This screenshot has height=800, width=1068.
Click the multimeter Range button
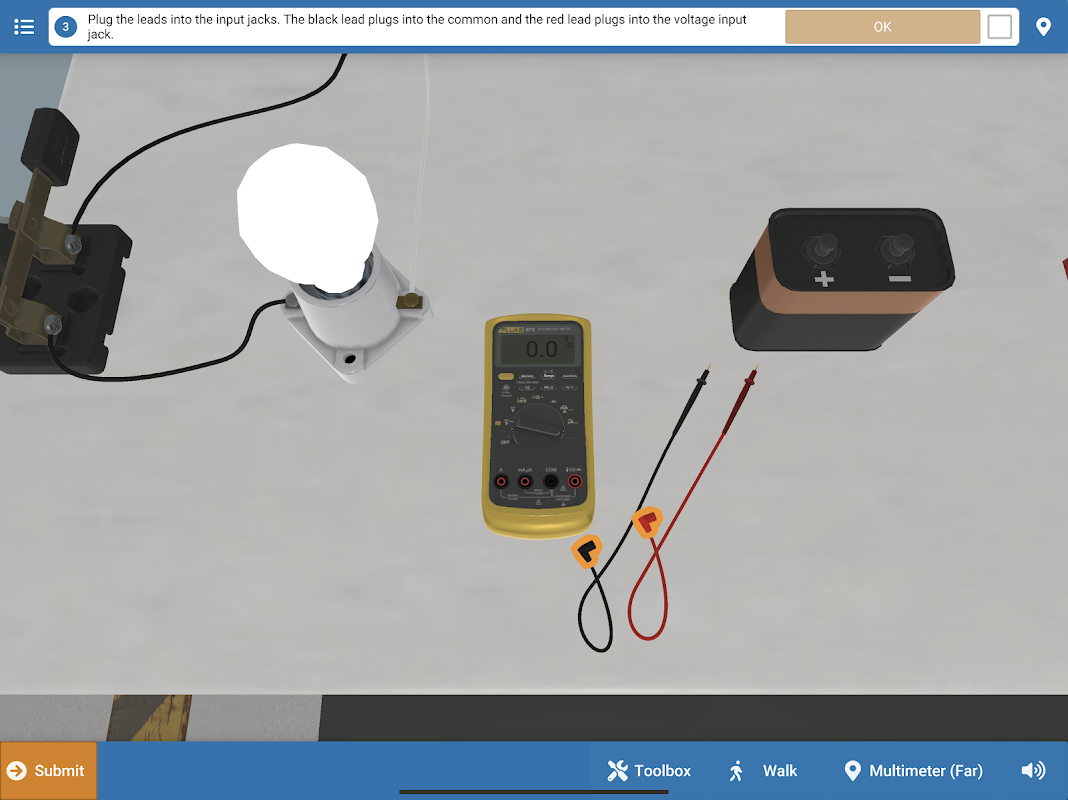548,376
